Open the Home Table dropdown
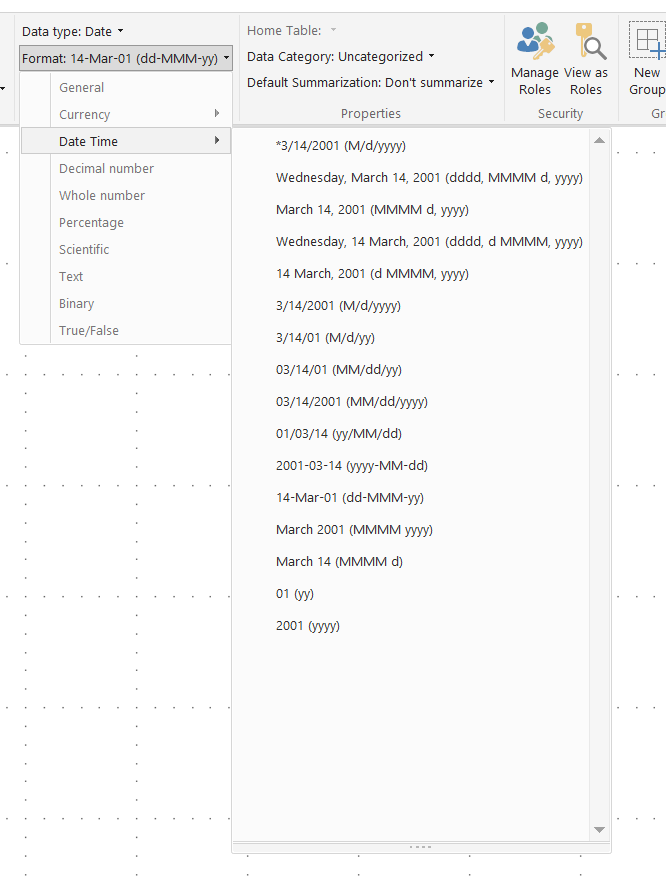The height and width of the screenshot is (890, 666). tap(292, 31)
